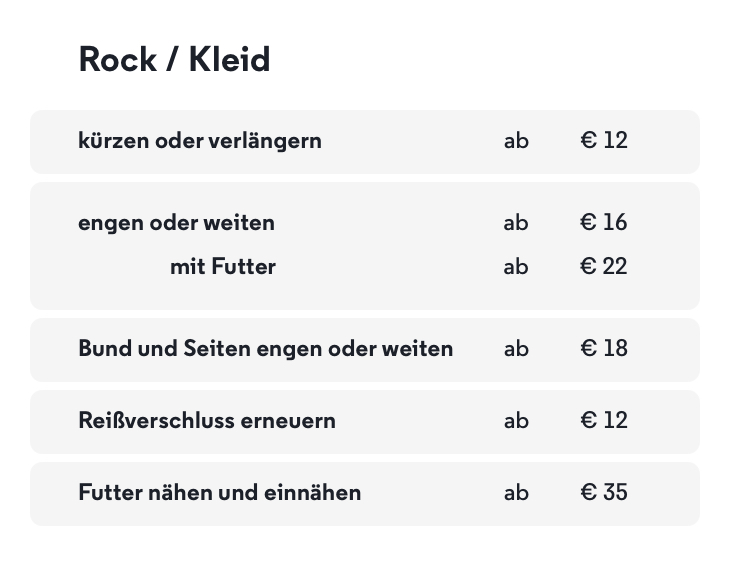Select the indented 'mit Futter' option
Viewport: 730px width, 562px height.
coord(223,267)
